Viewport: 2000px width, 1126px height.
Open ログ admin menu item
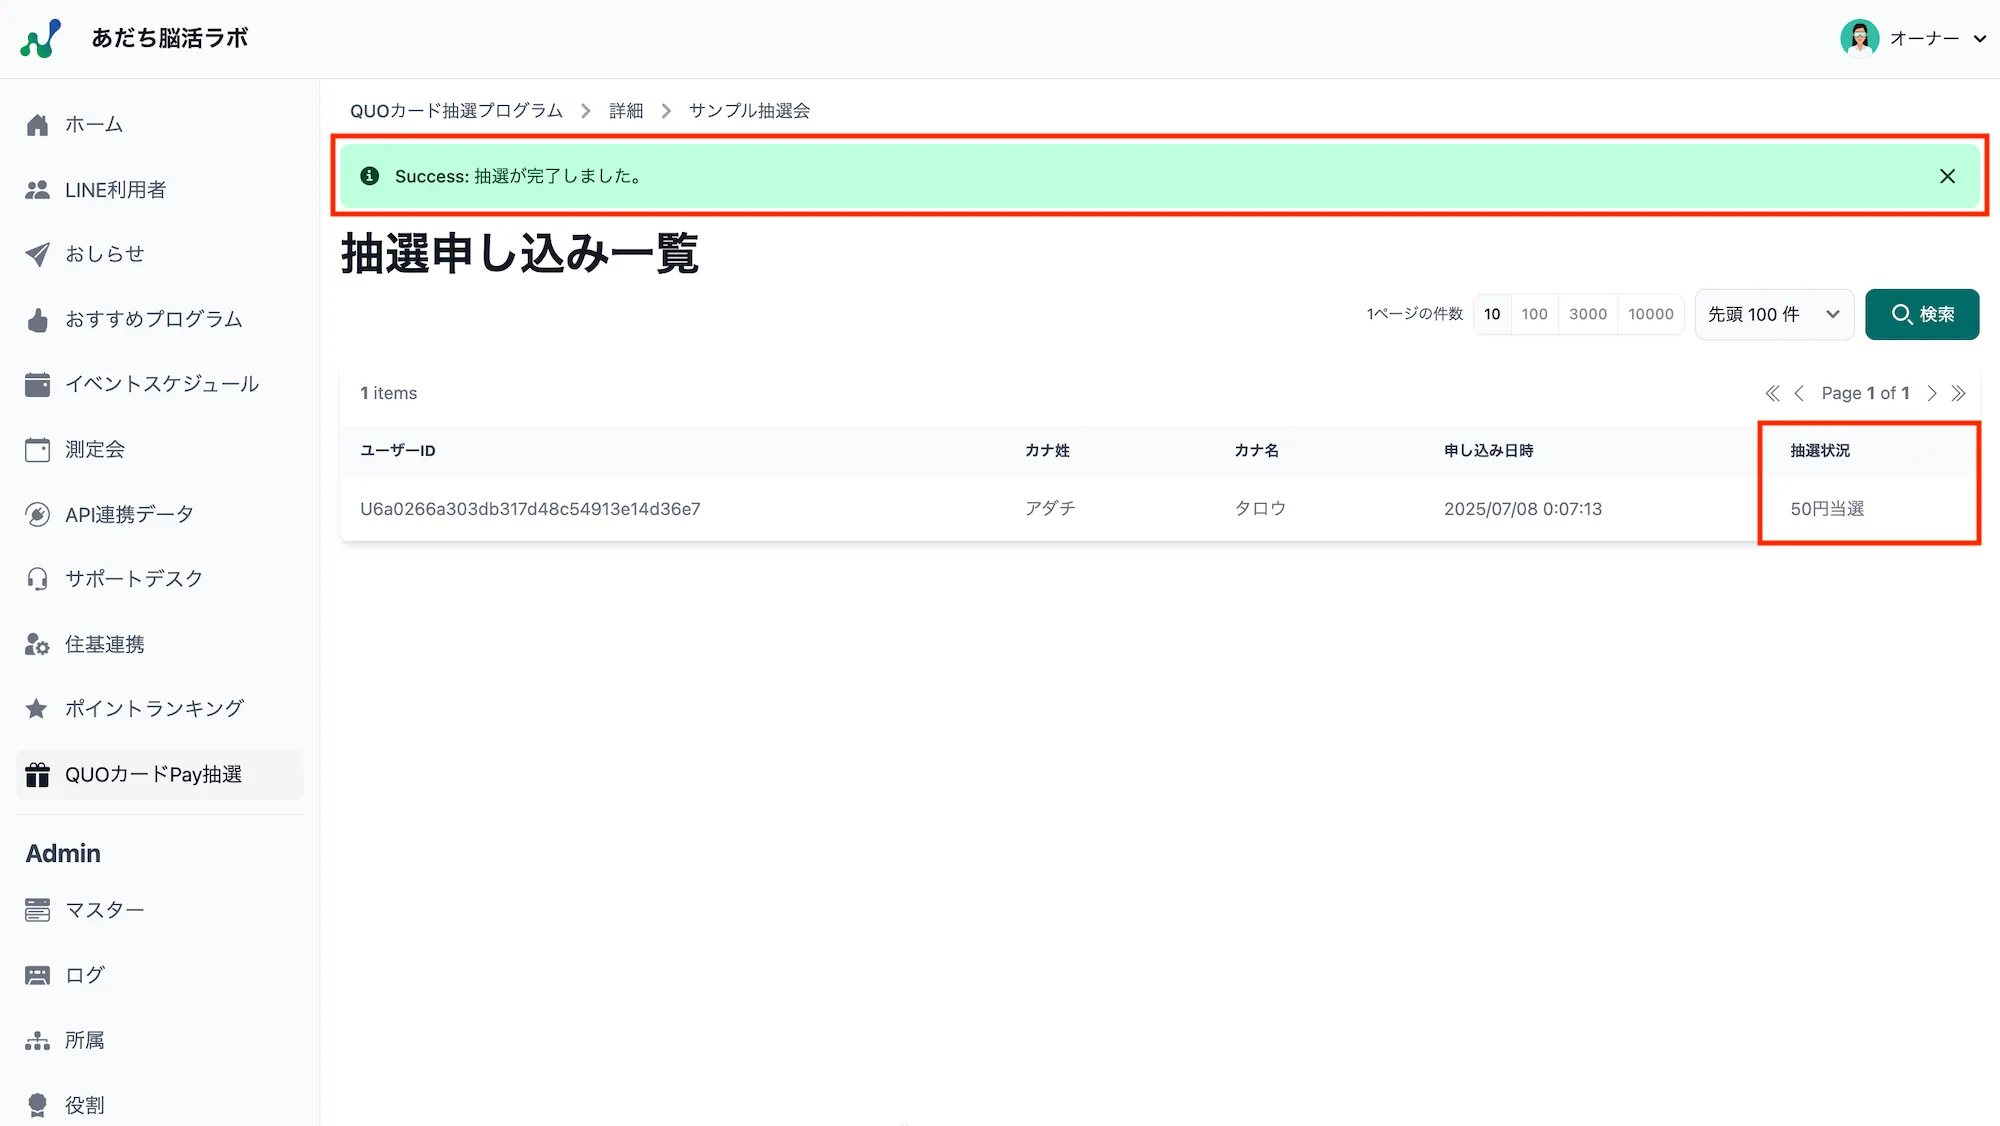click(160, 975)
